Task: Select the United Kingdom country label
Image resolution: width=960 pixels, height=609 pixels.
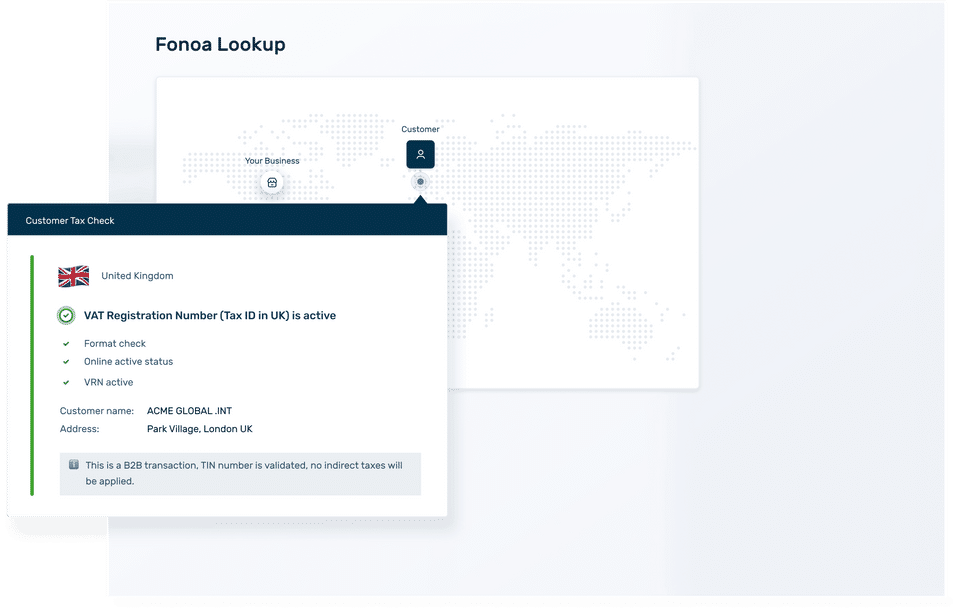Action: click(137, 276)
